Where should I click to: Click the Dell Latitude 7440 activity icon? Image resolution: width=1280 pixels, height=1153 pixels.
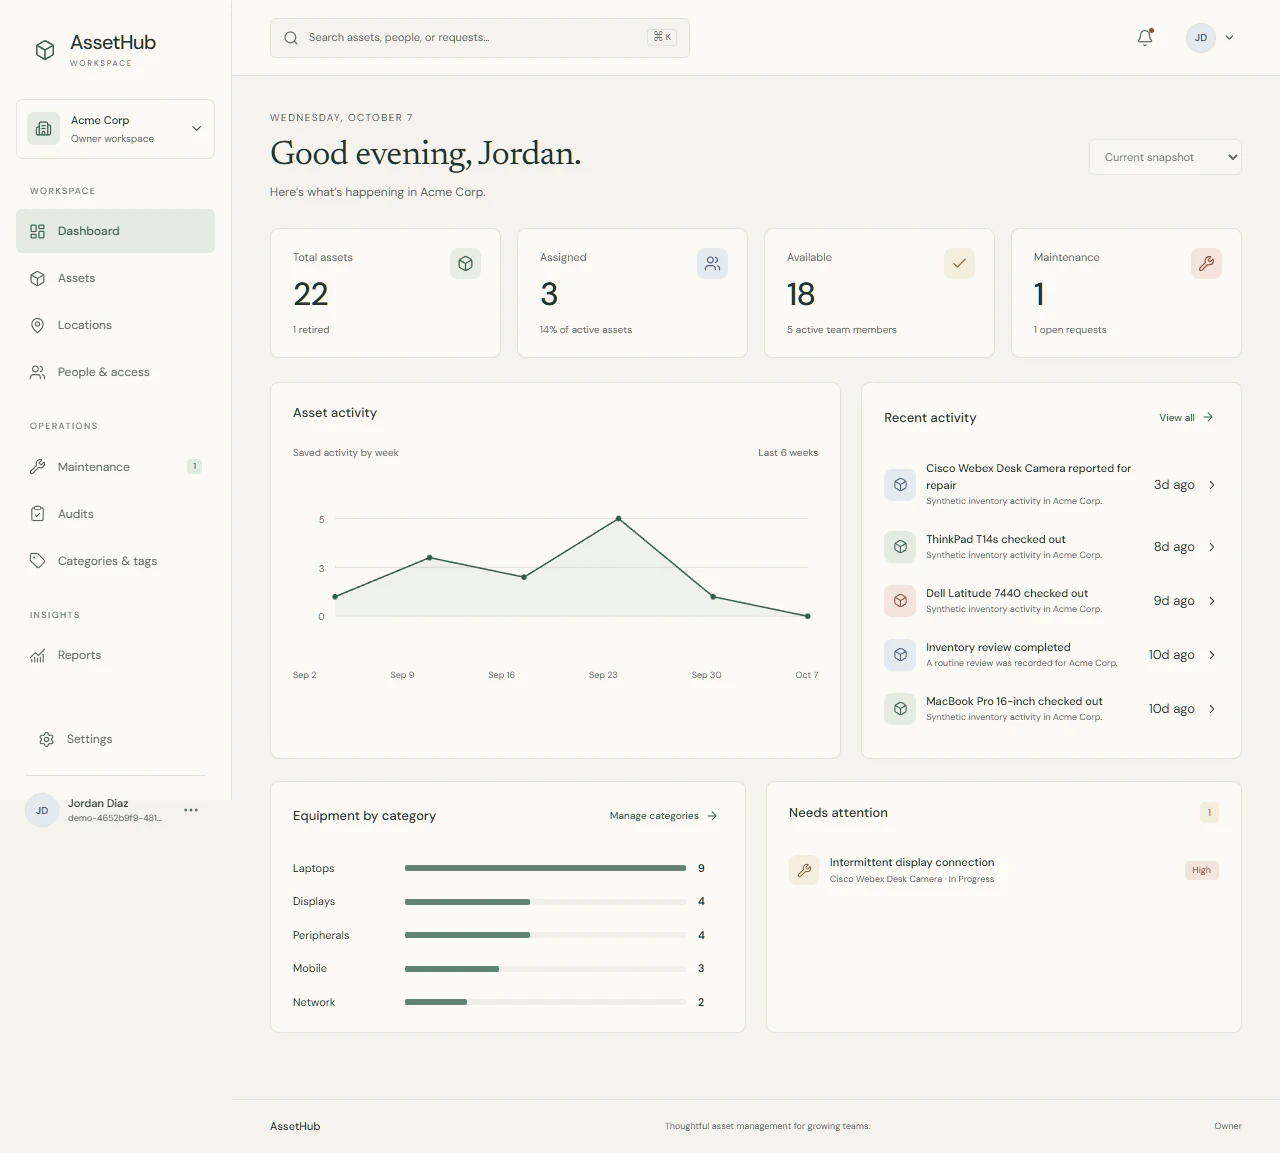tap(900, 601)
